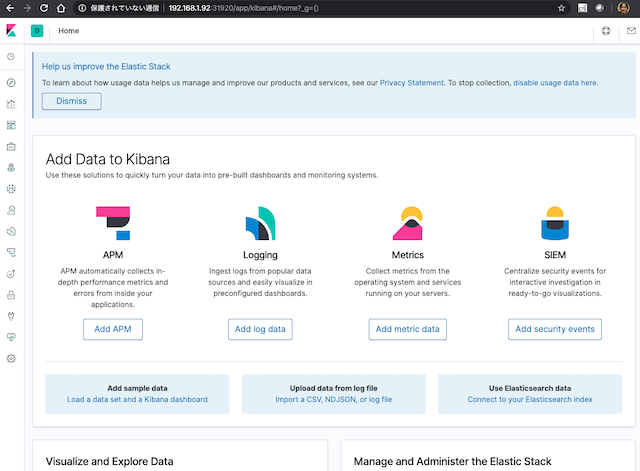Click the browser forward arrow

point(27,8)
